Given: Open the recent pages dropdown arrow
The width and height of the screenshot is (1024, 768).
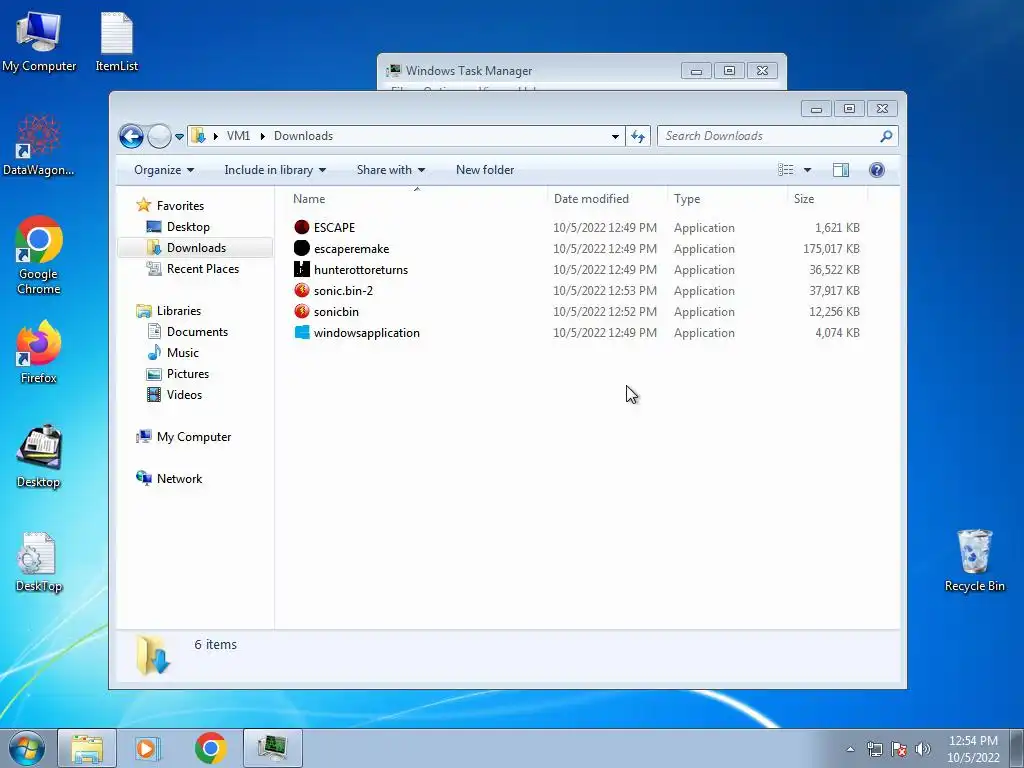Looking at the screenshot, I should pos(179,136).
